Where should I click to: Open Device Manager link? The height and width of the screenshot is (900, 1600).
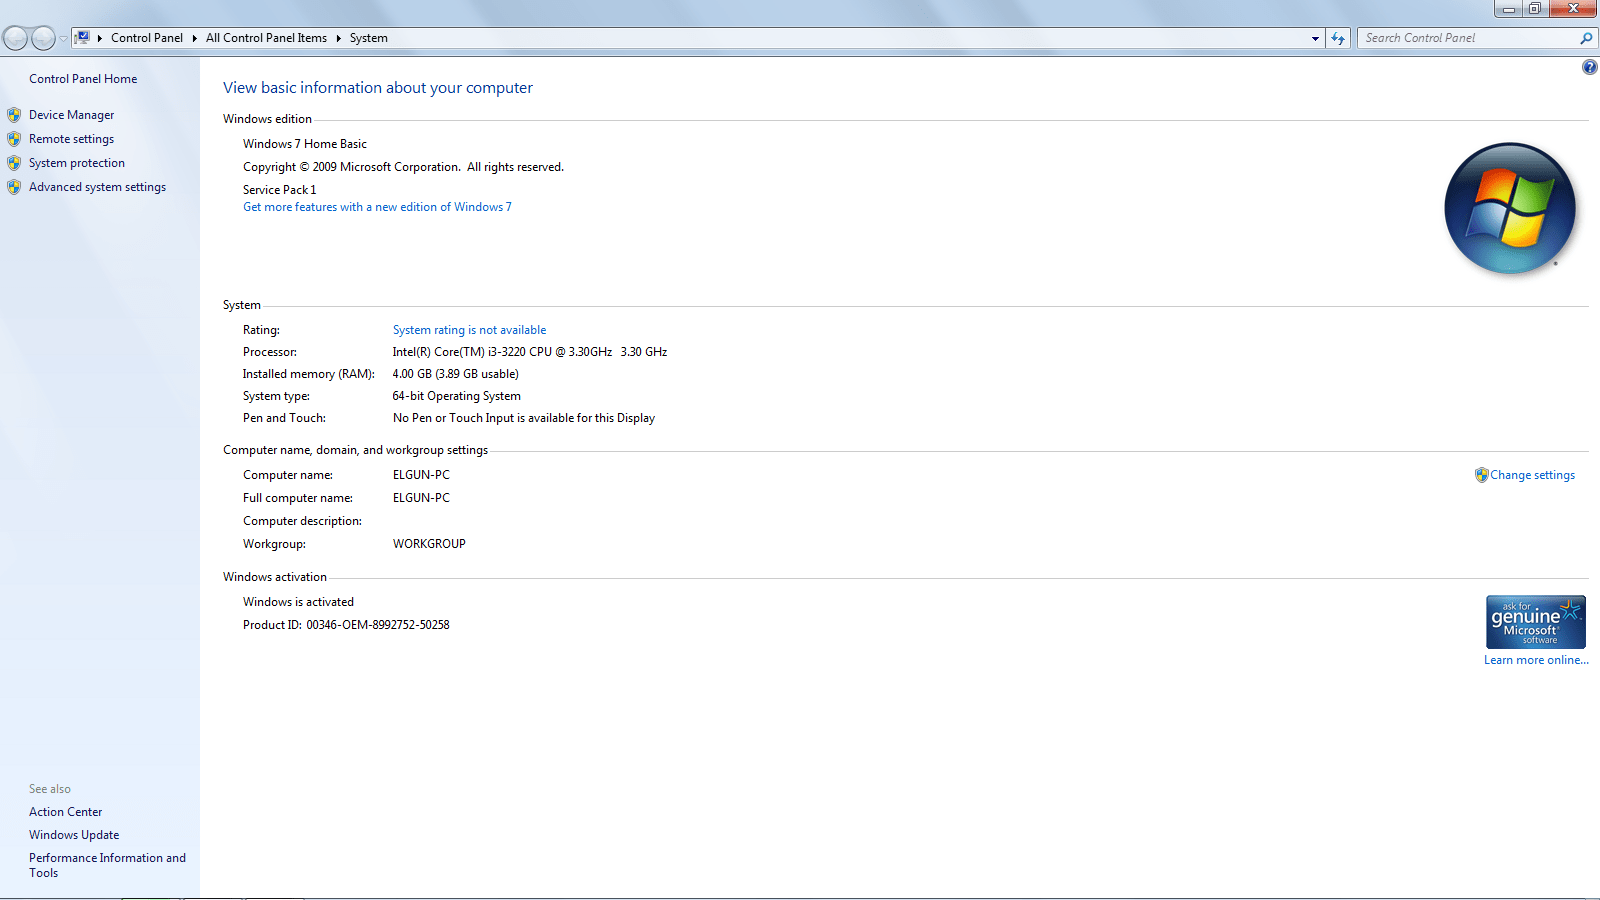click(x=71, y=115)
